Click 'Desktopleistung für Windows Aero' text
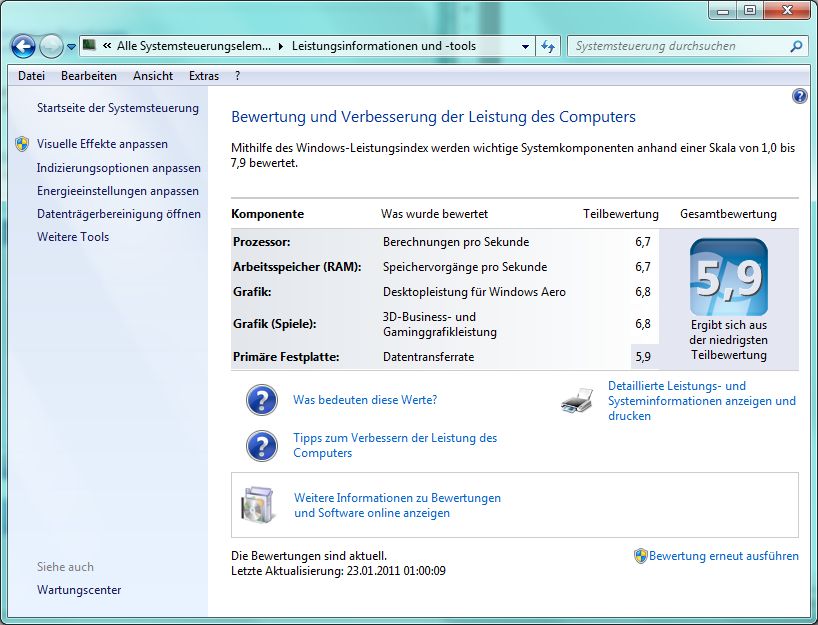The width and height of the screenshot is (818, 625). 474,292
